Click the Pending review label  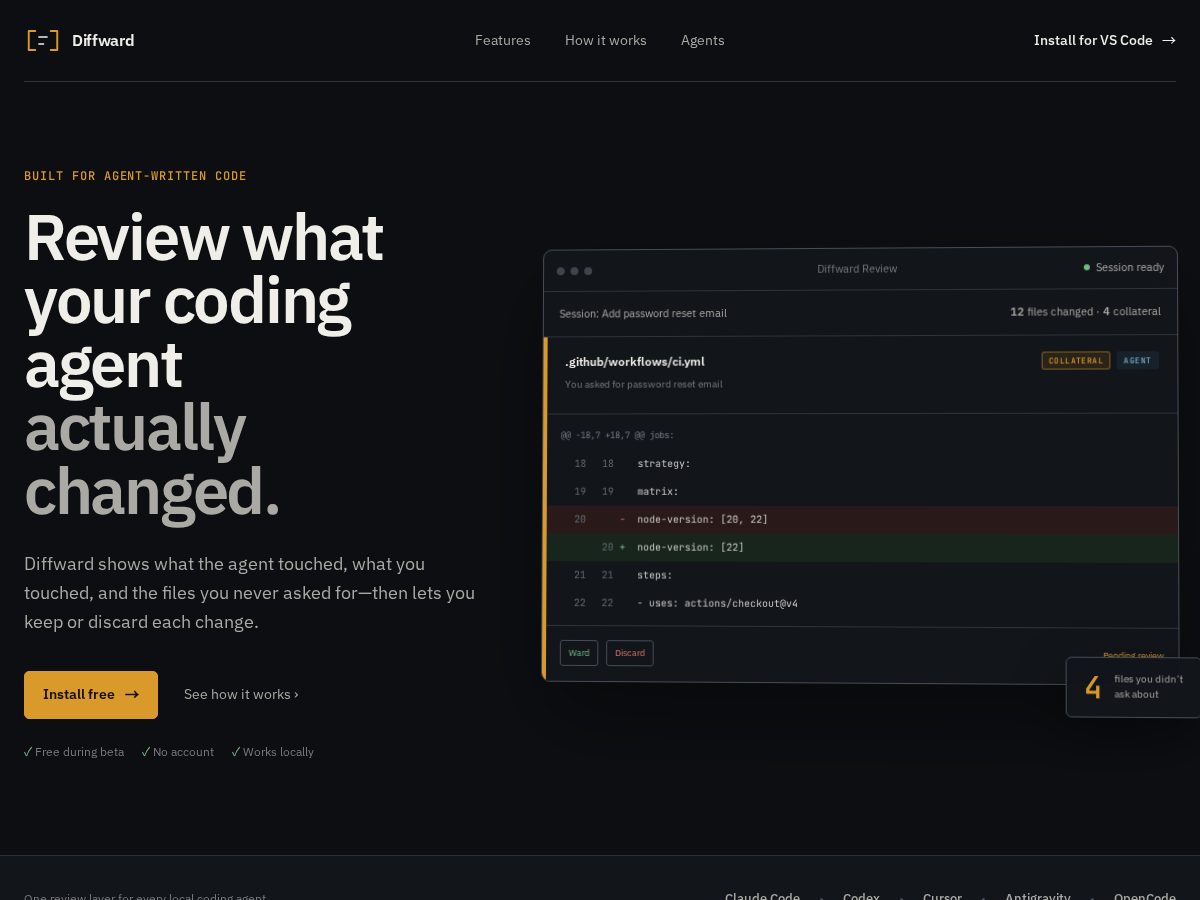tap(1133, 656)
